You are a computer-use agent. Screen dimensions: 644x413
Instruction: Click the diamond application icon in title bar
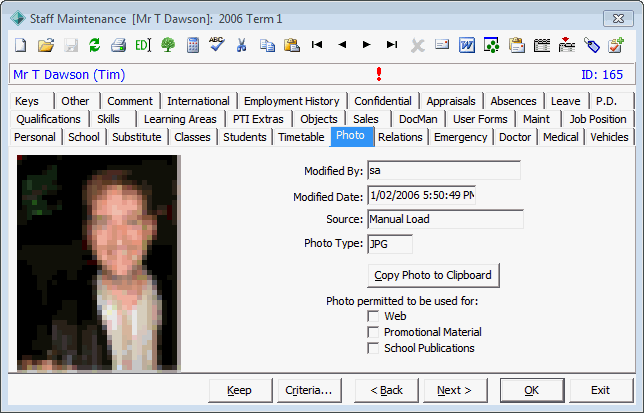pos(18,18)
